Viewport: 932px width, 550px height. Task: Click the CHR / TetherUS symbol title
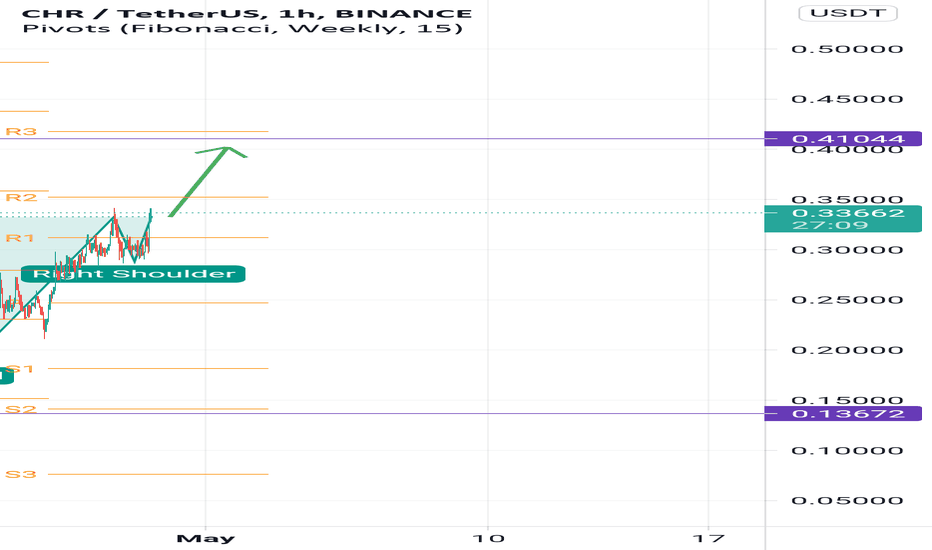140,13
